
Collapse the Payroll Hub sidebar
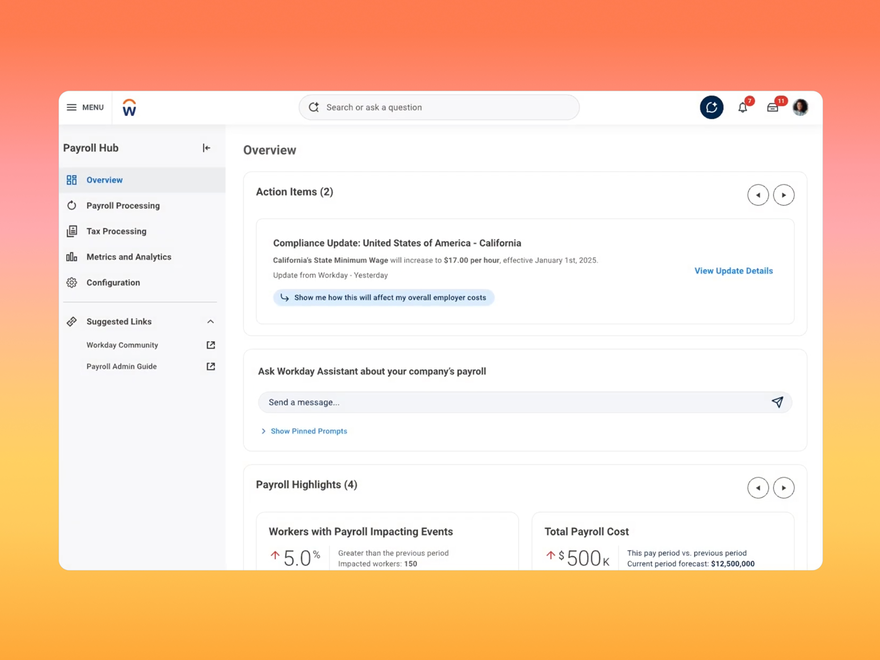pyautogui.click(x=208, y=147)
